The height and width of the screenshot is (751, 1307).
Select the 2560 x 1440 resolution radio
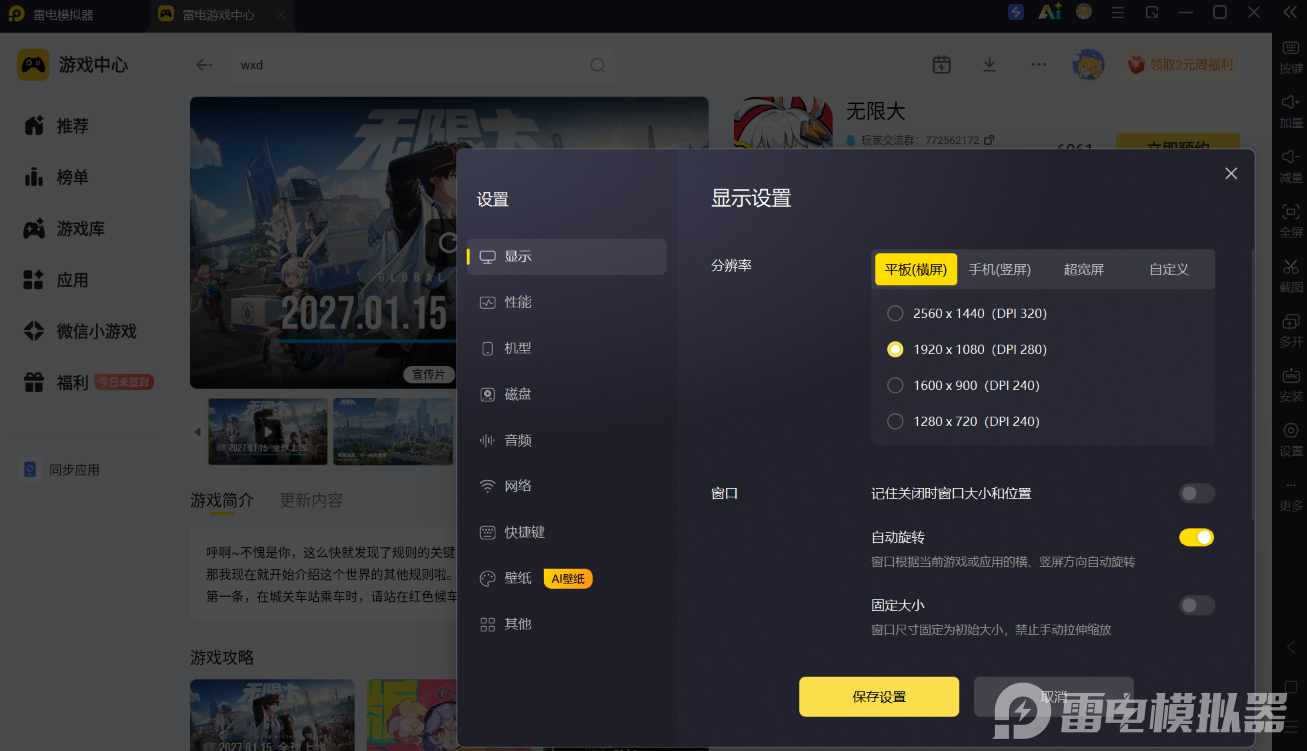point(895,313)
